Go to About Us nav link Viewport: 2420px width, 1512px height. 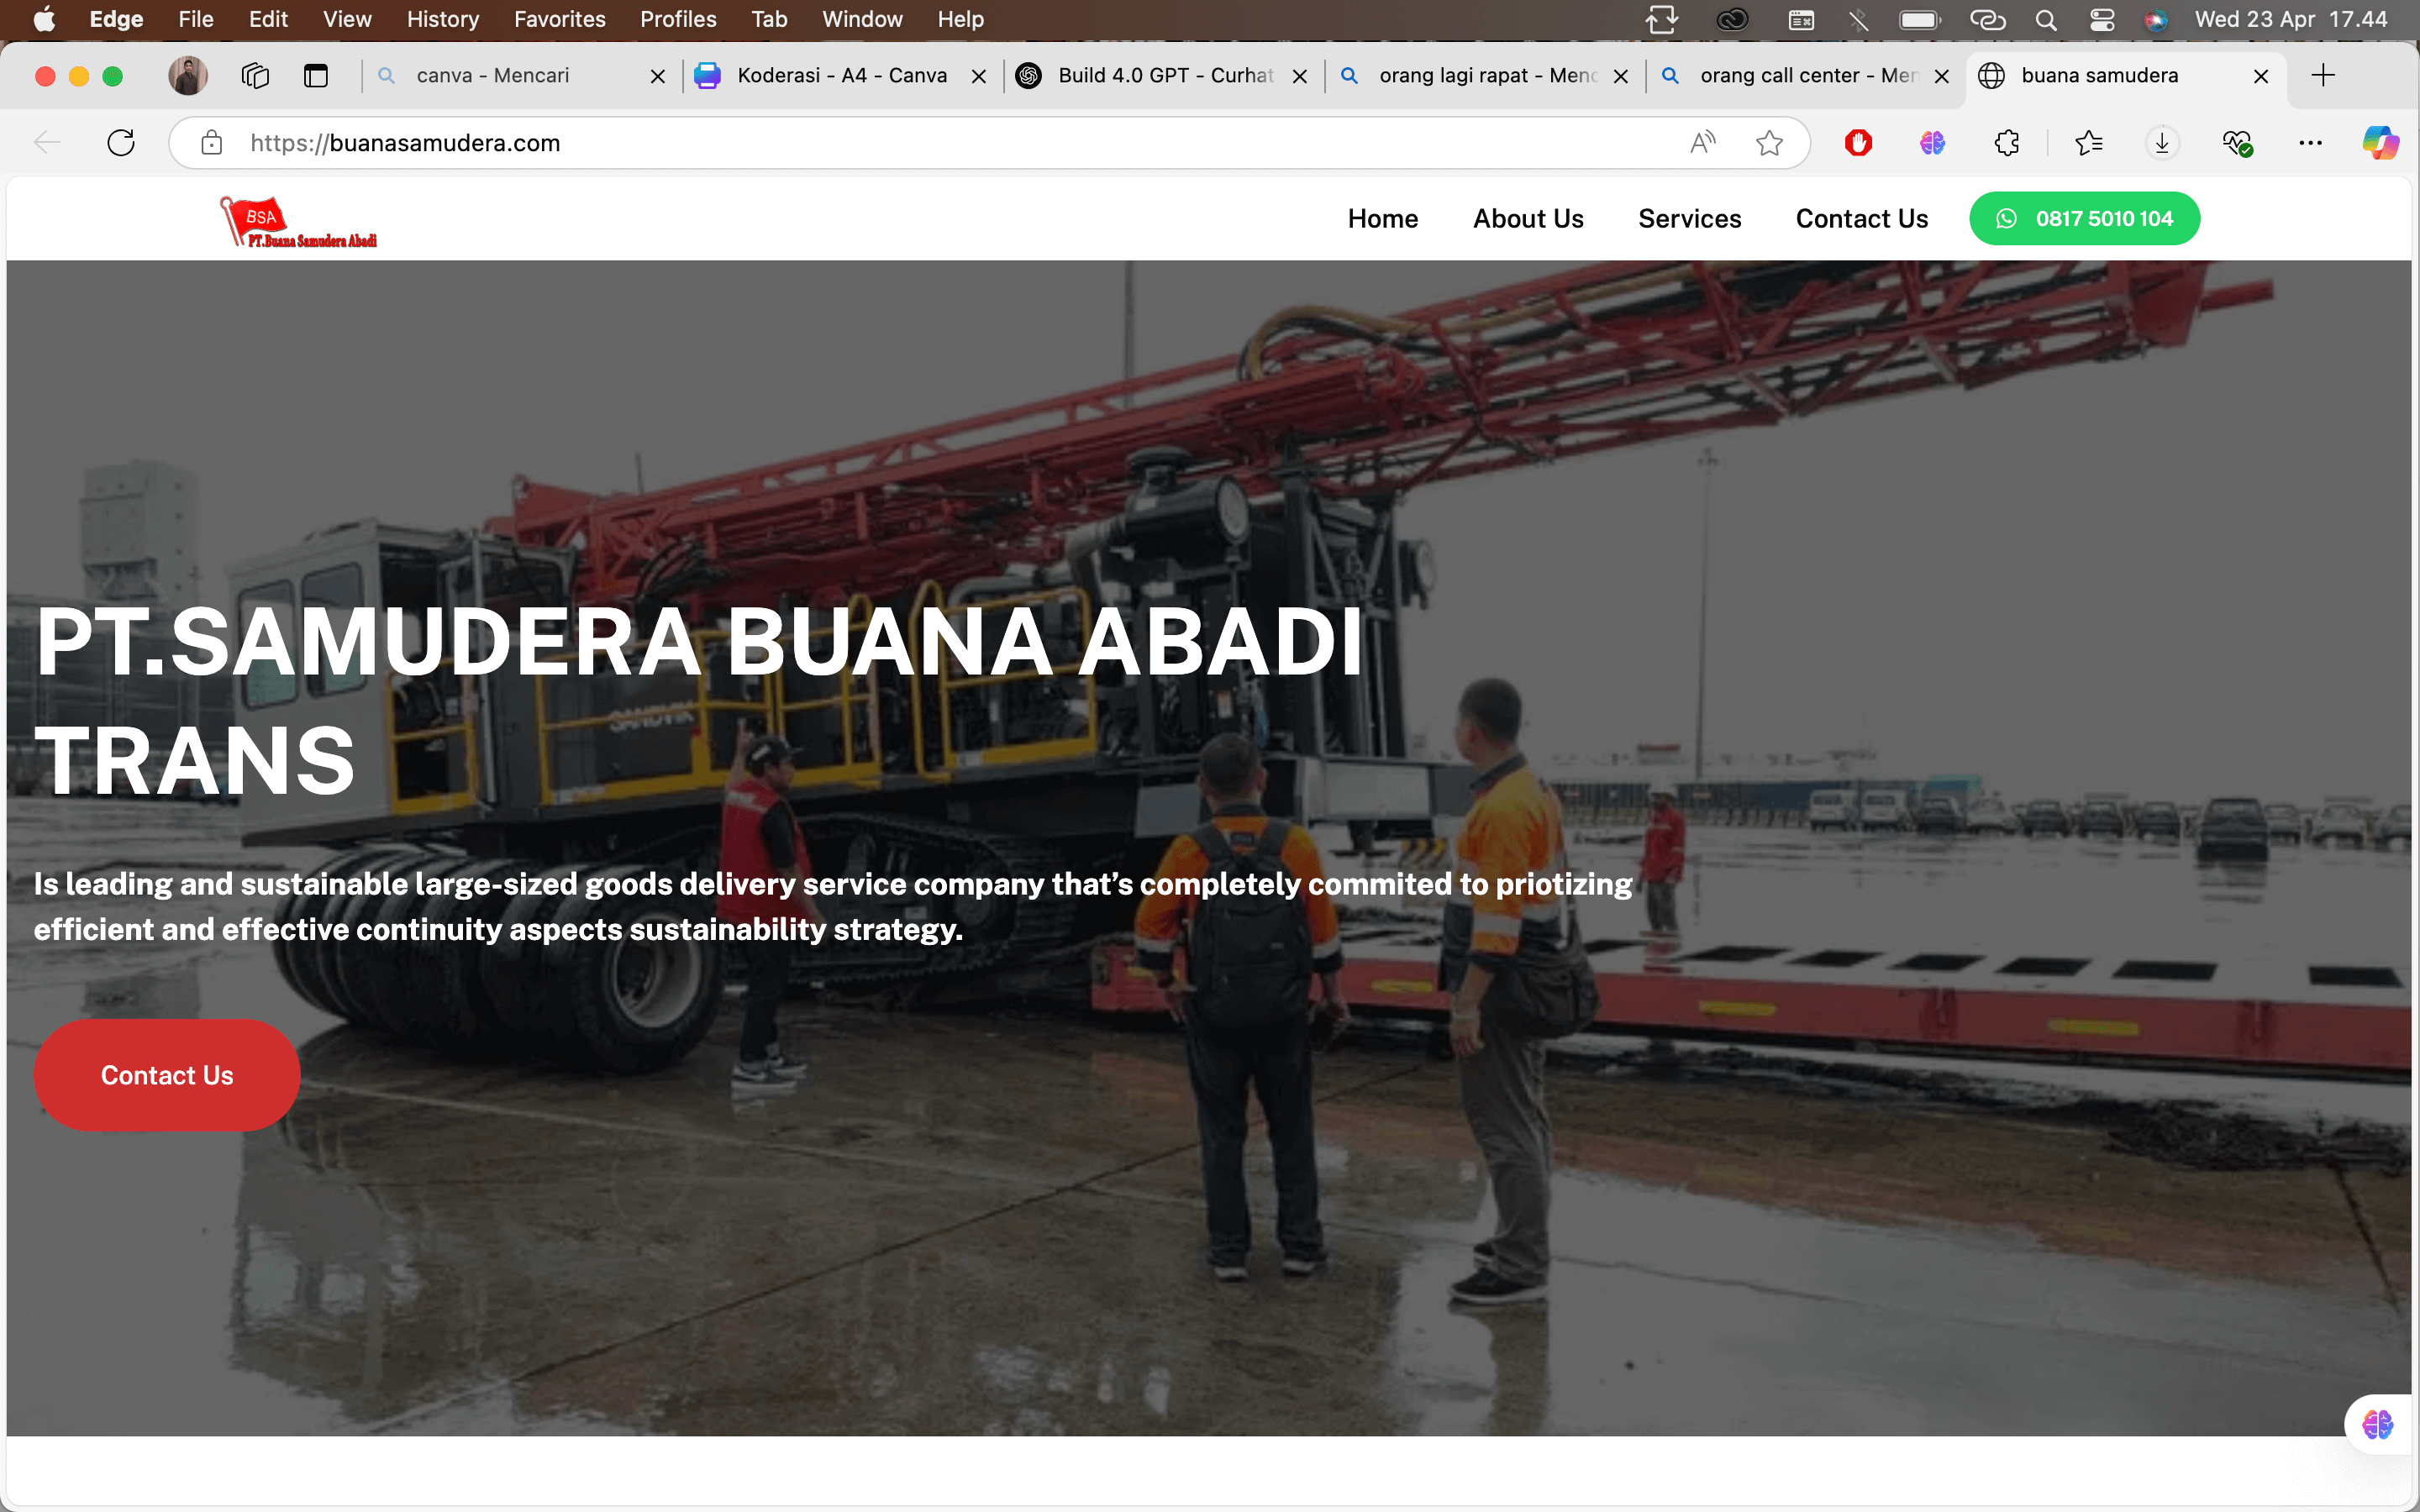1528,219
